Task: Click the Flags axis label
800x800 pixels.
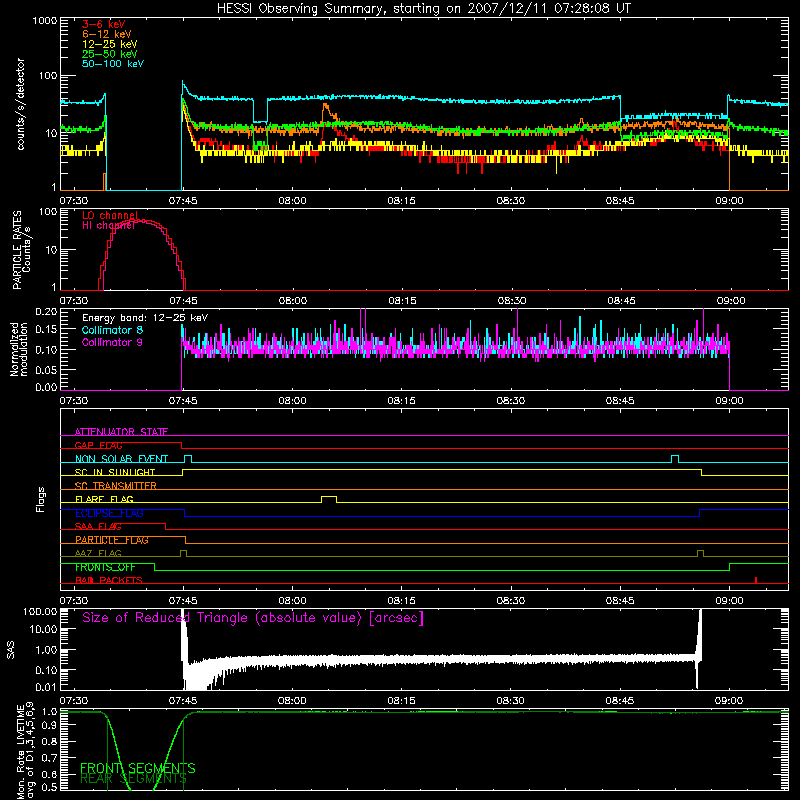Action: [41, 499]
